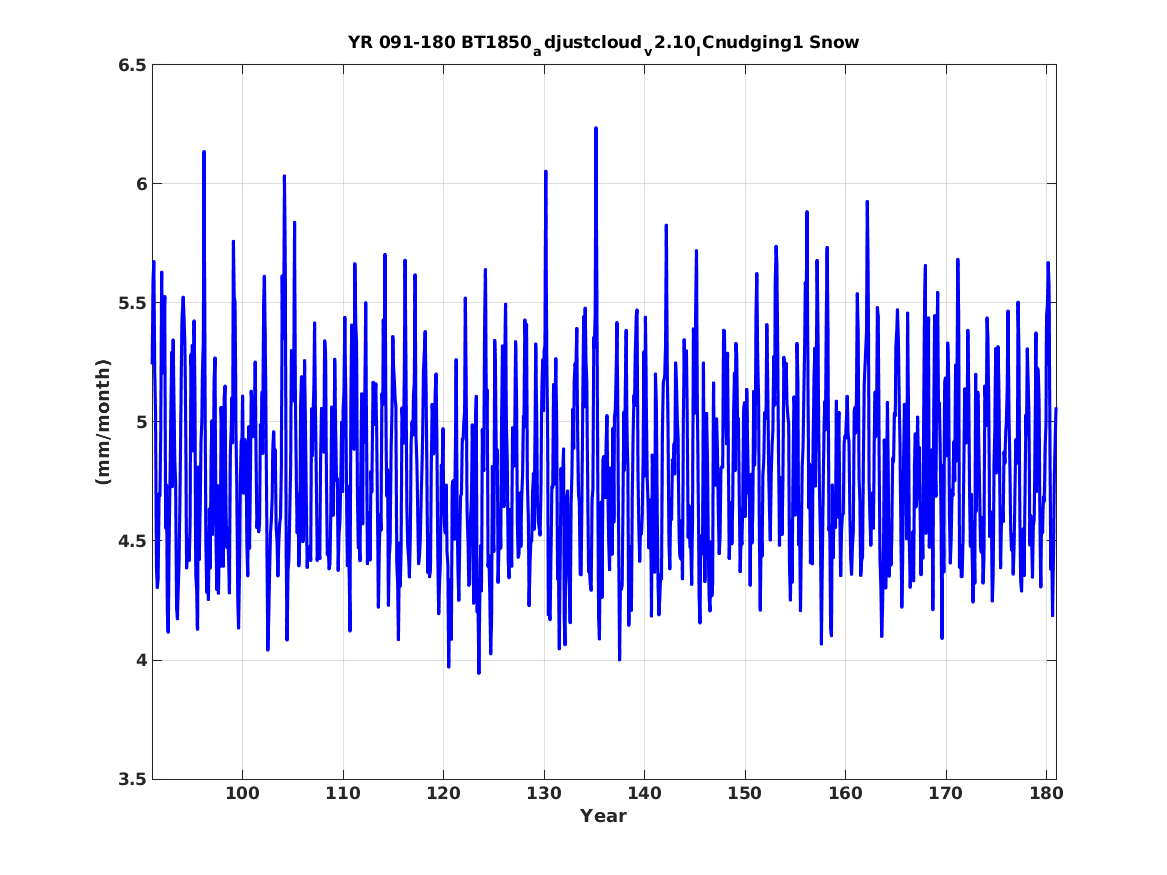This screenshot has height=875, width=1167.
Task: Click the highest snow peak near year 135
Action: (596, 129)
